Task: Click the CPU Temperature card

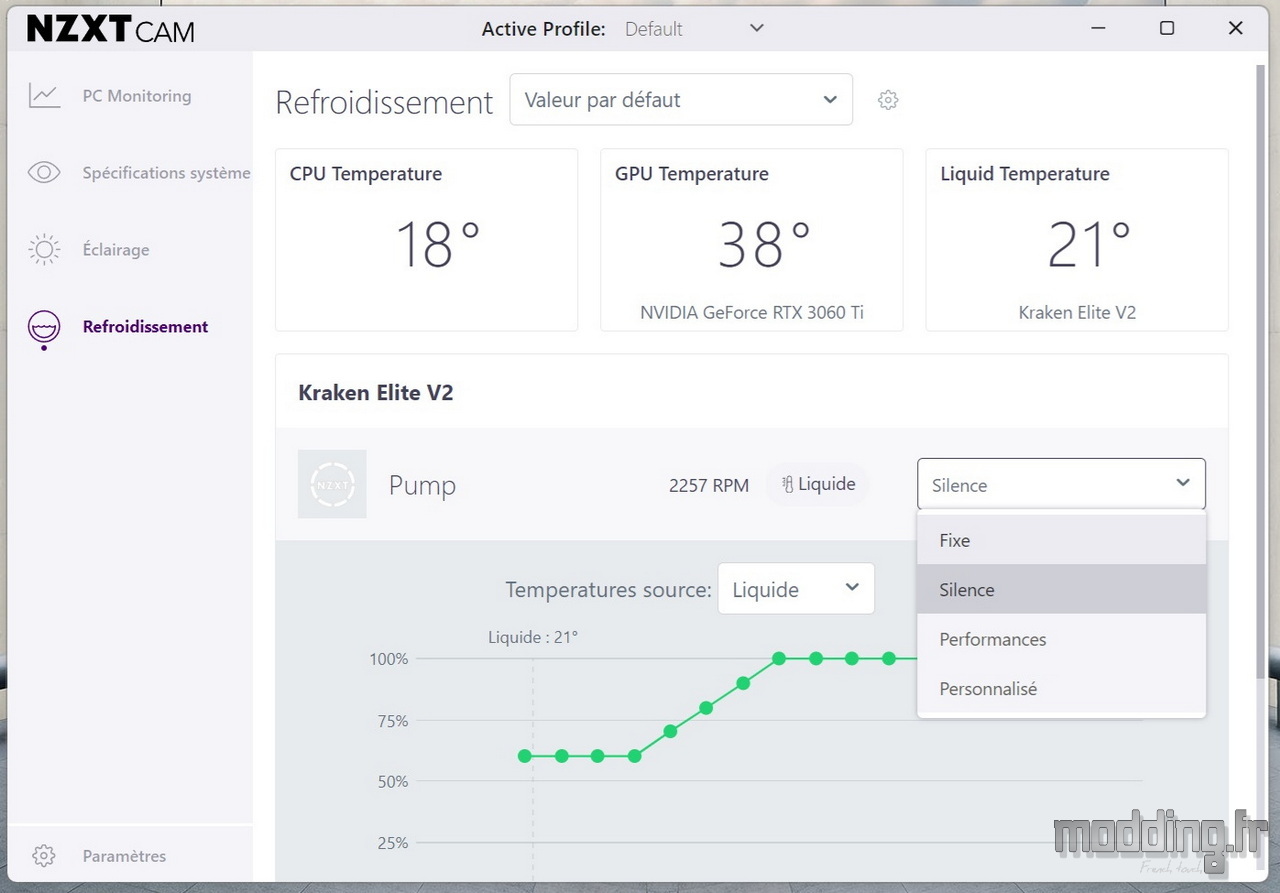Action: (x=426, y=240)
